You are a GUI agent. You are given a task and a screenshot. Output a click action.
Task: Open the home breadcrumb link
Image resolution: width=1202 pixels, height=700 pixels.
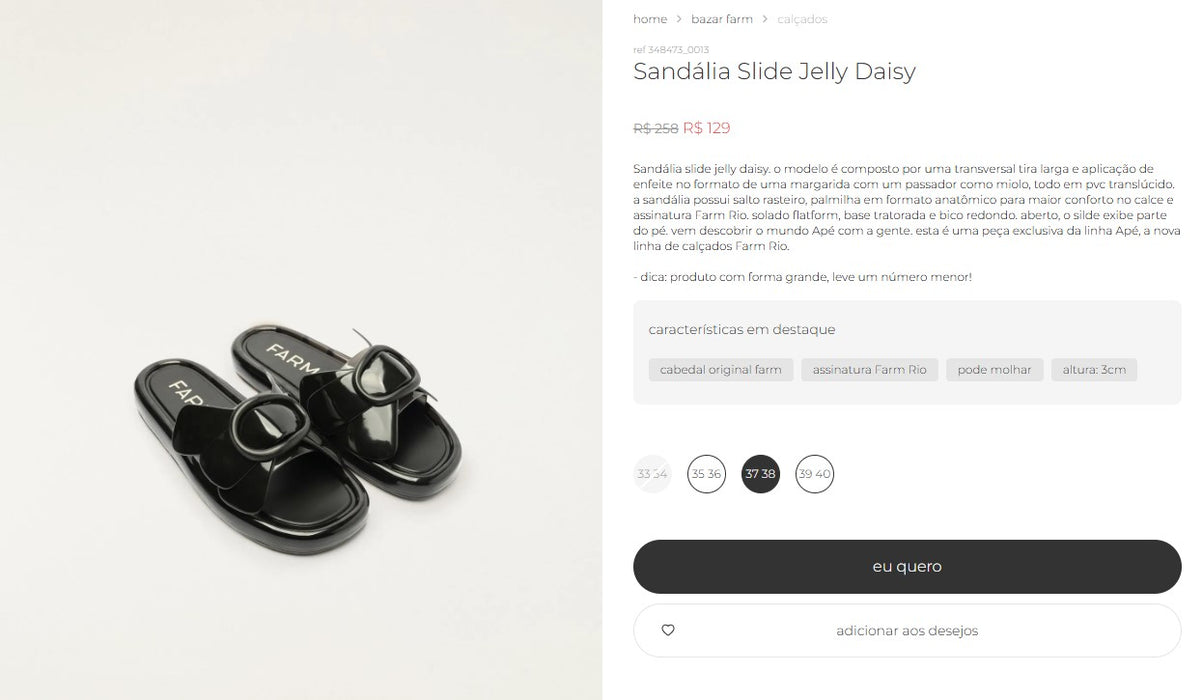coord(650,19)
